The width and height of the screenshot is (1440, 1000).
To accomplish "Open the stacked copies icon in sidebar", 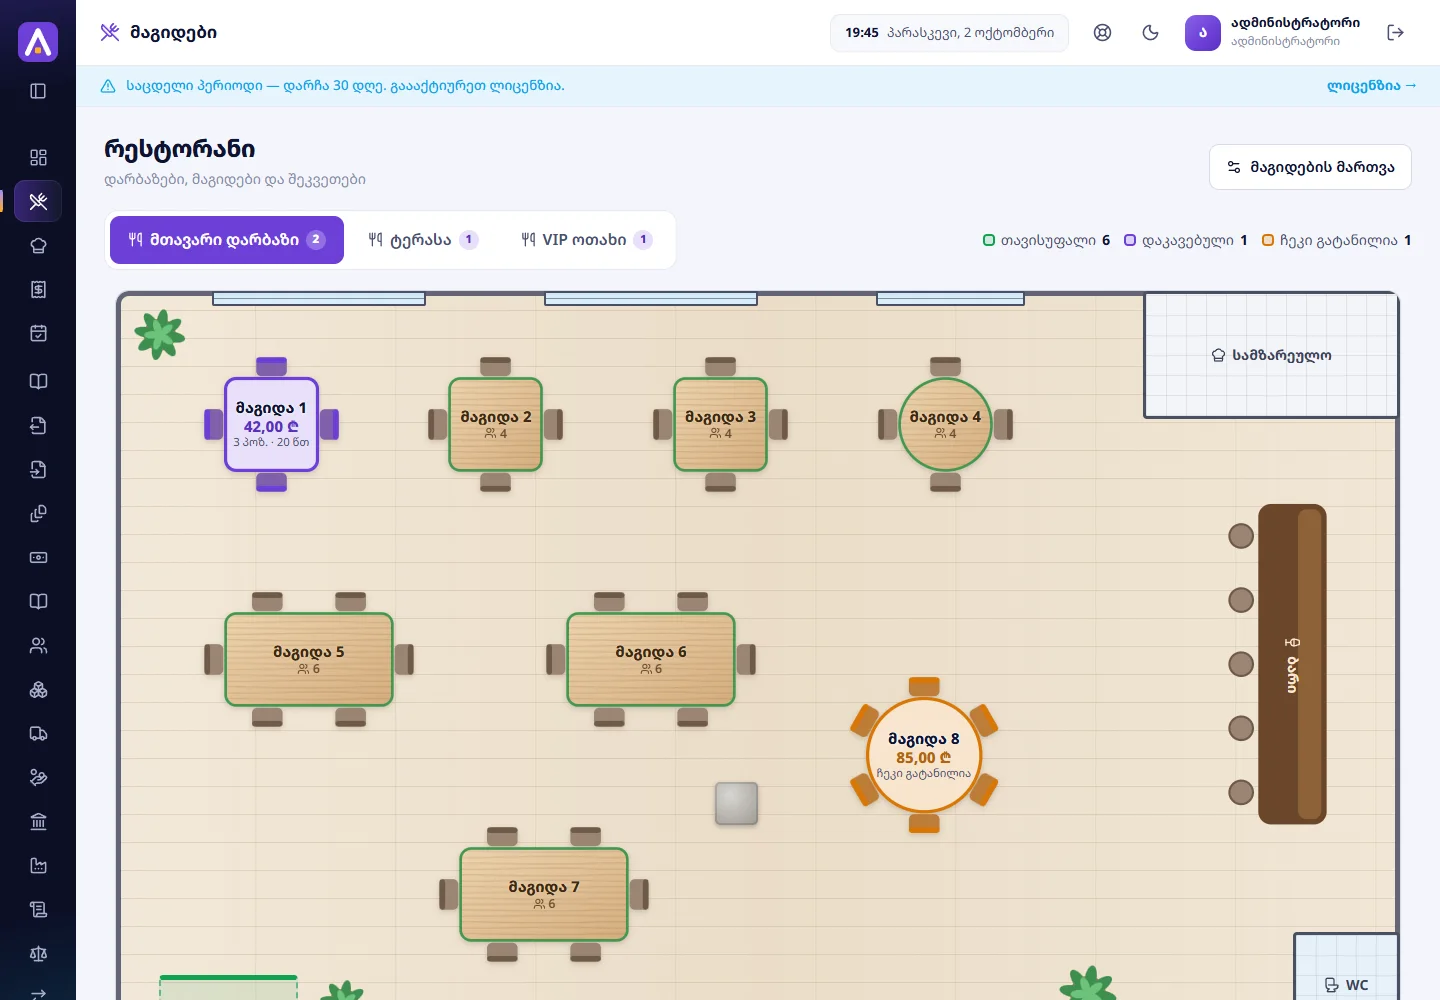I will click(x=38, y=513).
